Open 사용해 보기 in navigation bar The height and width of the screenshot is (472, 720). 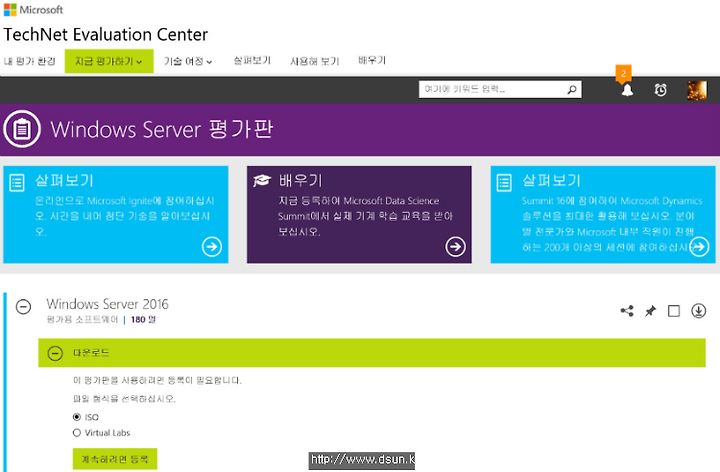[x=315, y=61]
